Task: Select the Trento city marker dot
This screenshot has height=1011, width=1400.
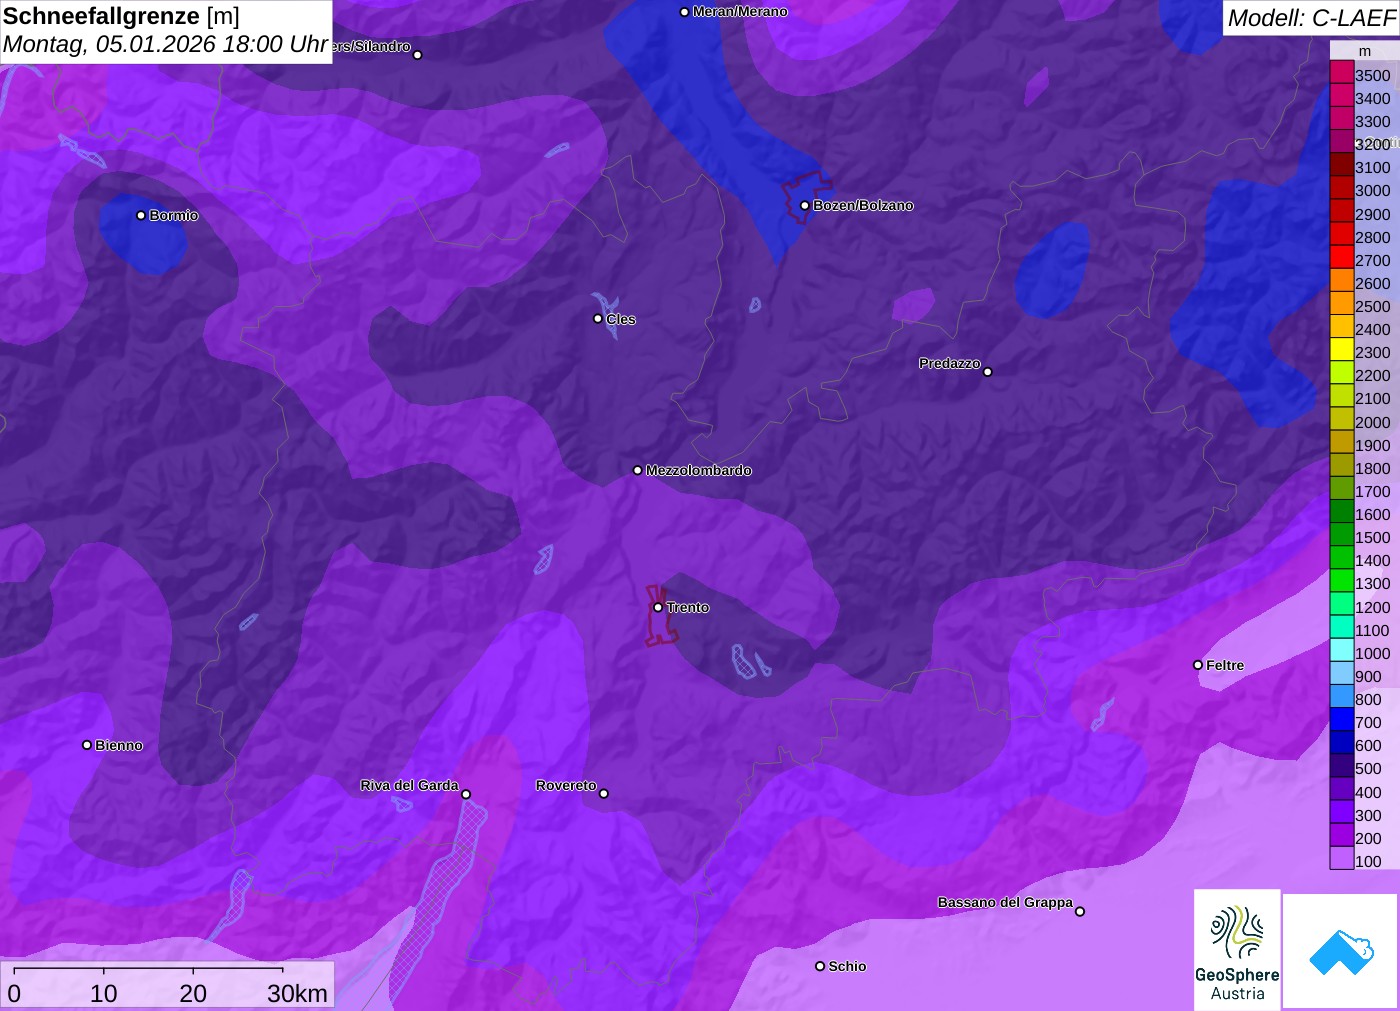Action: (658, 607)
